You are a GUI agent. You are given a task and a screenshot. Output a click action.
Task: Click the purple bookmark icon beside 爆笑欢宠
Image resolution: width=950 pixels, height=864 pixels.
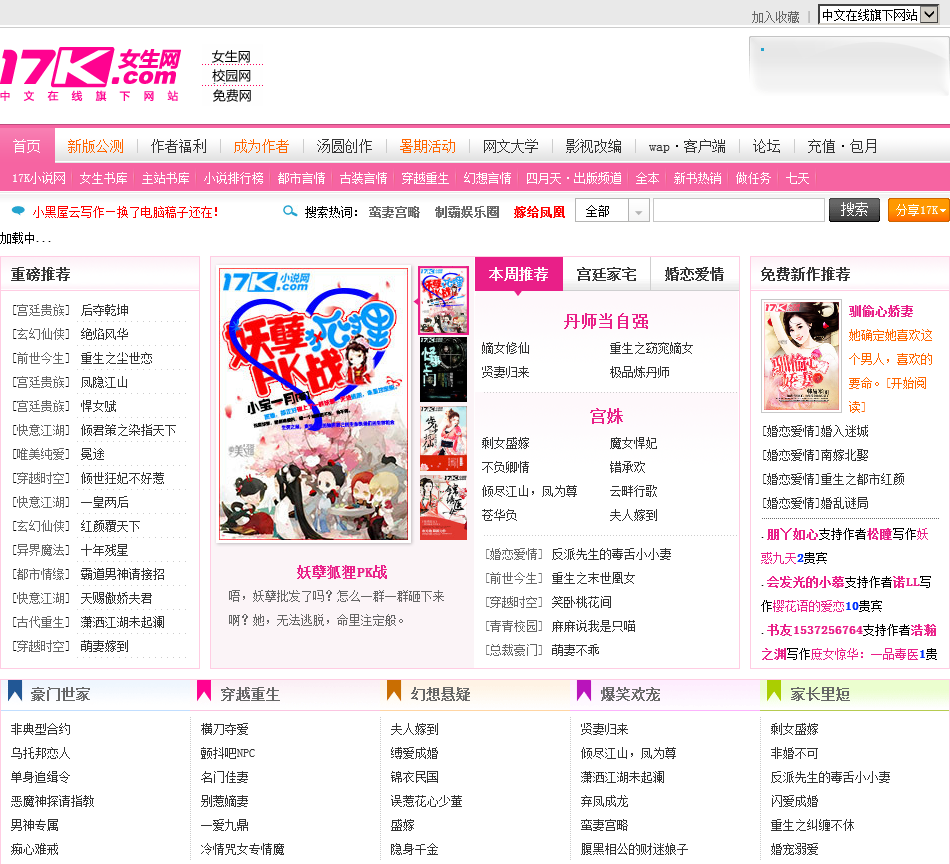click(584, 691)
